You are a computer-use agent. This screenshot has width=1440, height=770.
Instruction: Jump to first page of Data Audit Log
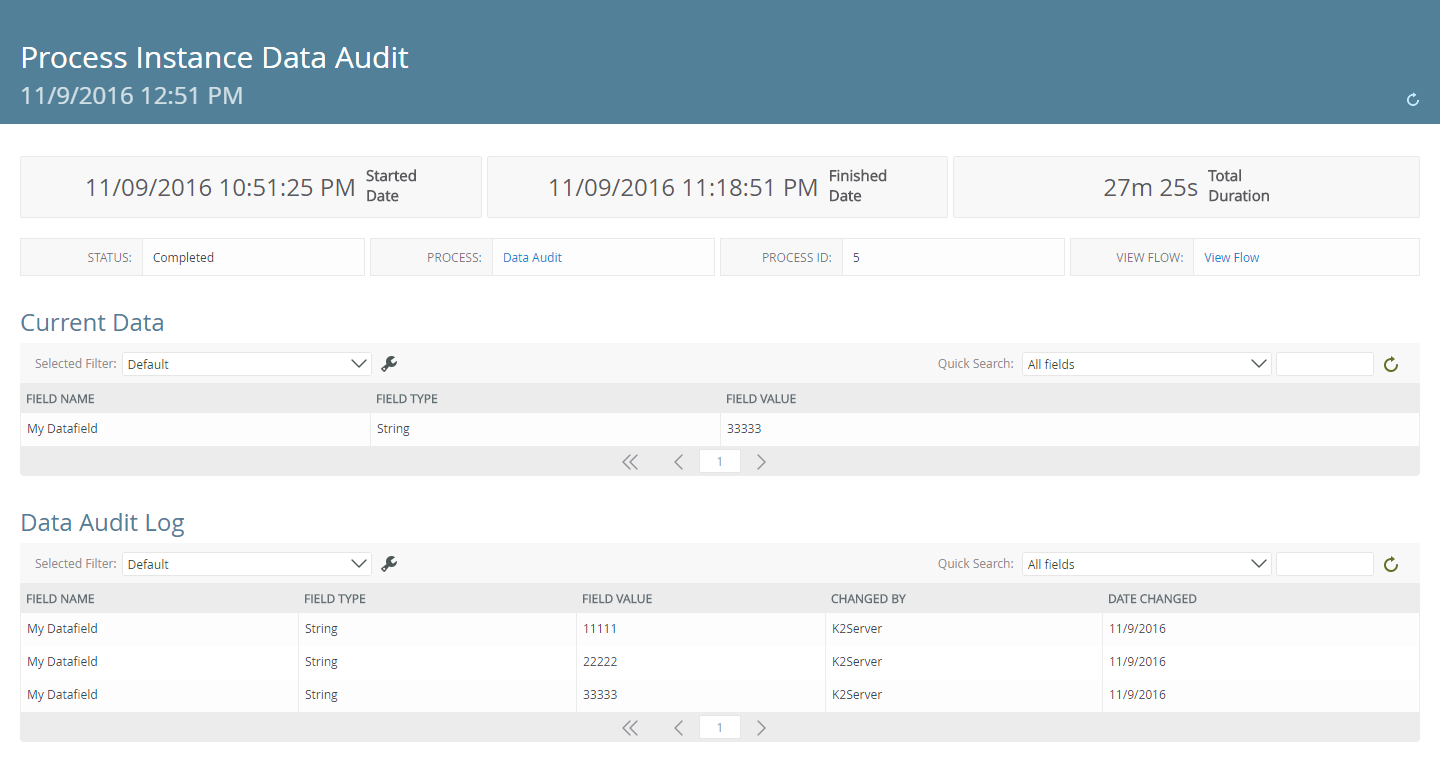click(630, 728)
